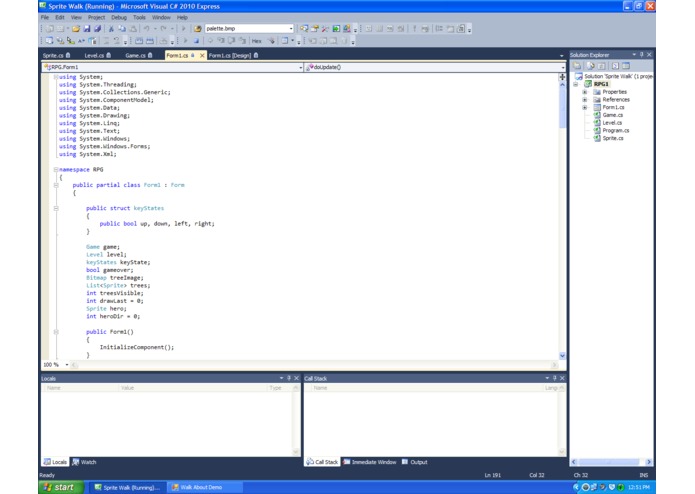Open the Debug menu
Viewport: 695px width, 494px height.
click(x=119, y=17)
